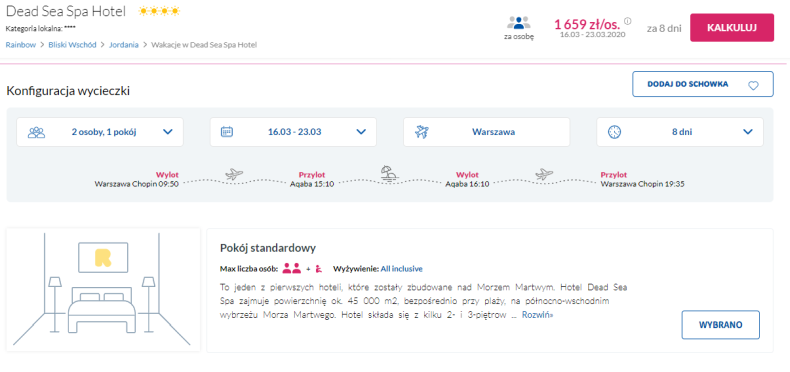Go to Bliski Wschód breadcrumb
This screenshot has width=790, height=372.
click(x=72, y=45)
